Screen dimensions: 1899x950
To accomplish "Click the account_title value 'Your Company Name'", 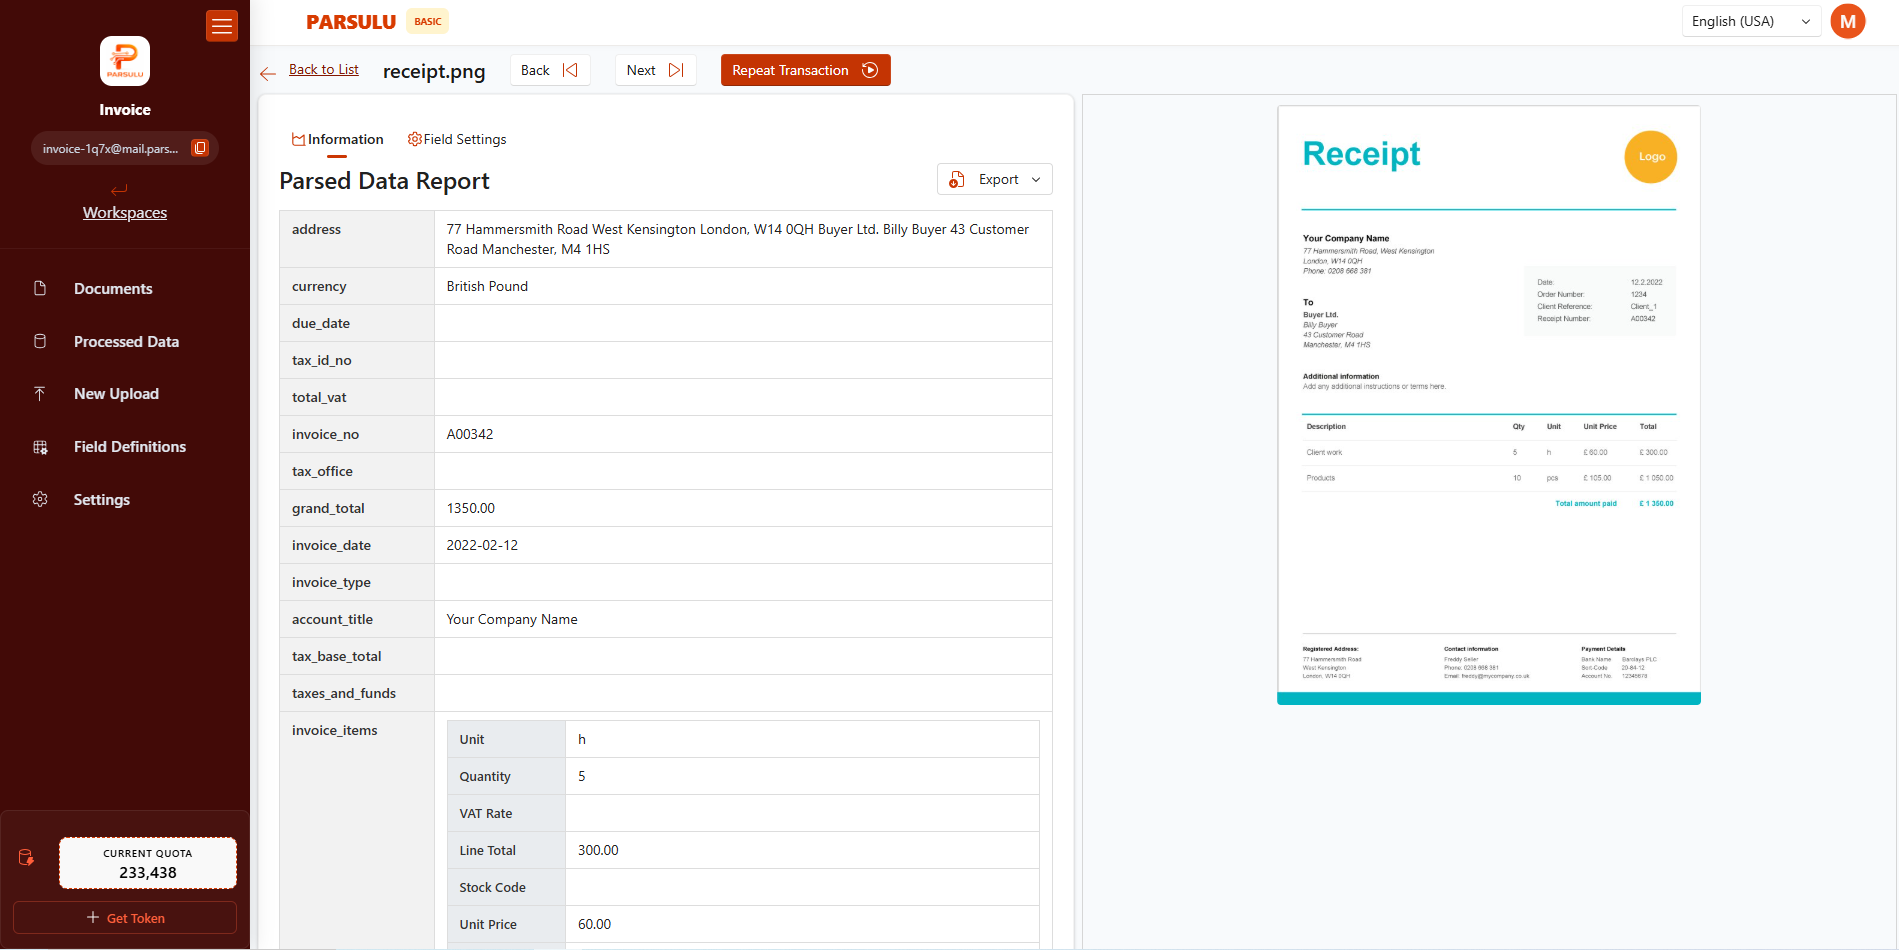I will (512, 619).
